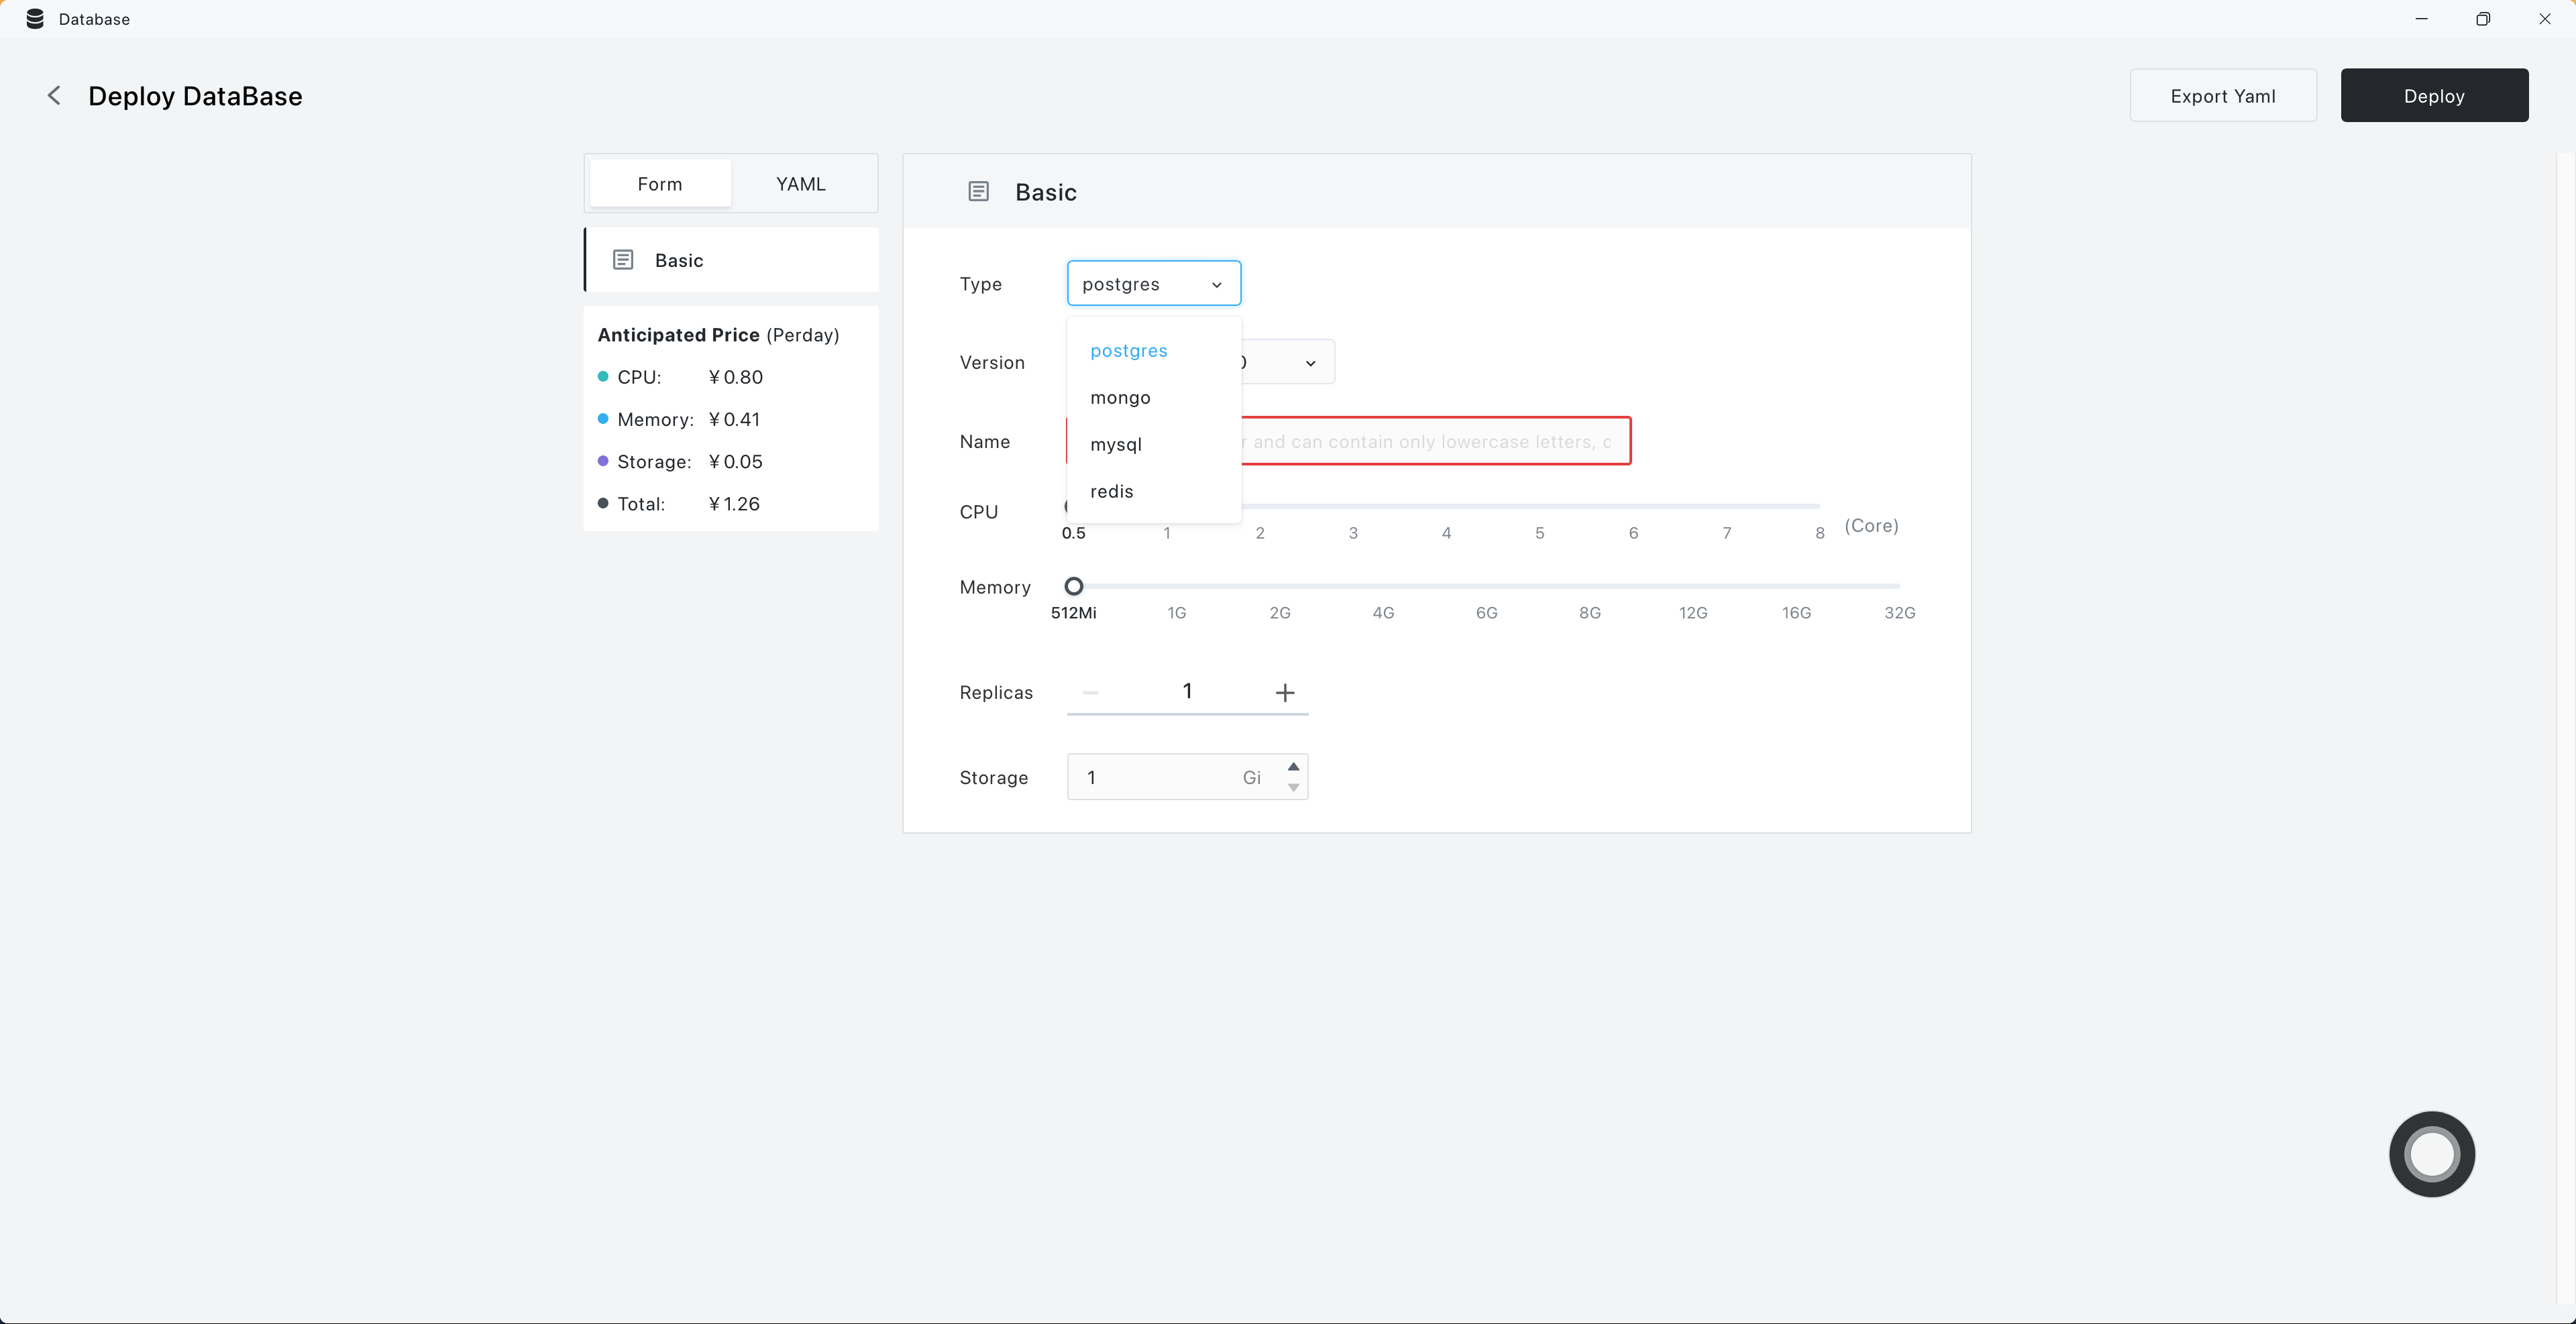Click the sidebar Basic list icon

(622, 260)
